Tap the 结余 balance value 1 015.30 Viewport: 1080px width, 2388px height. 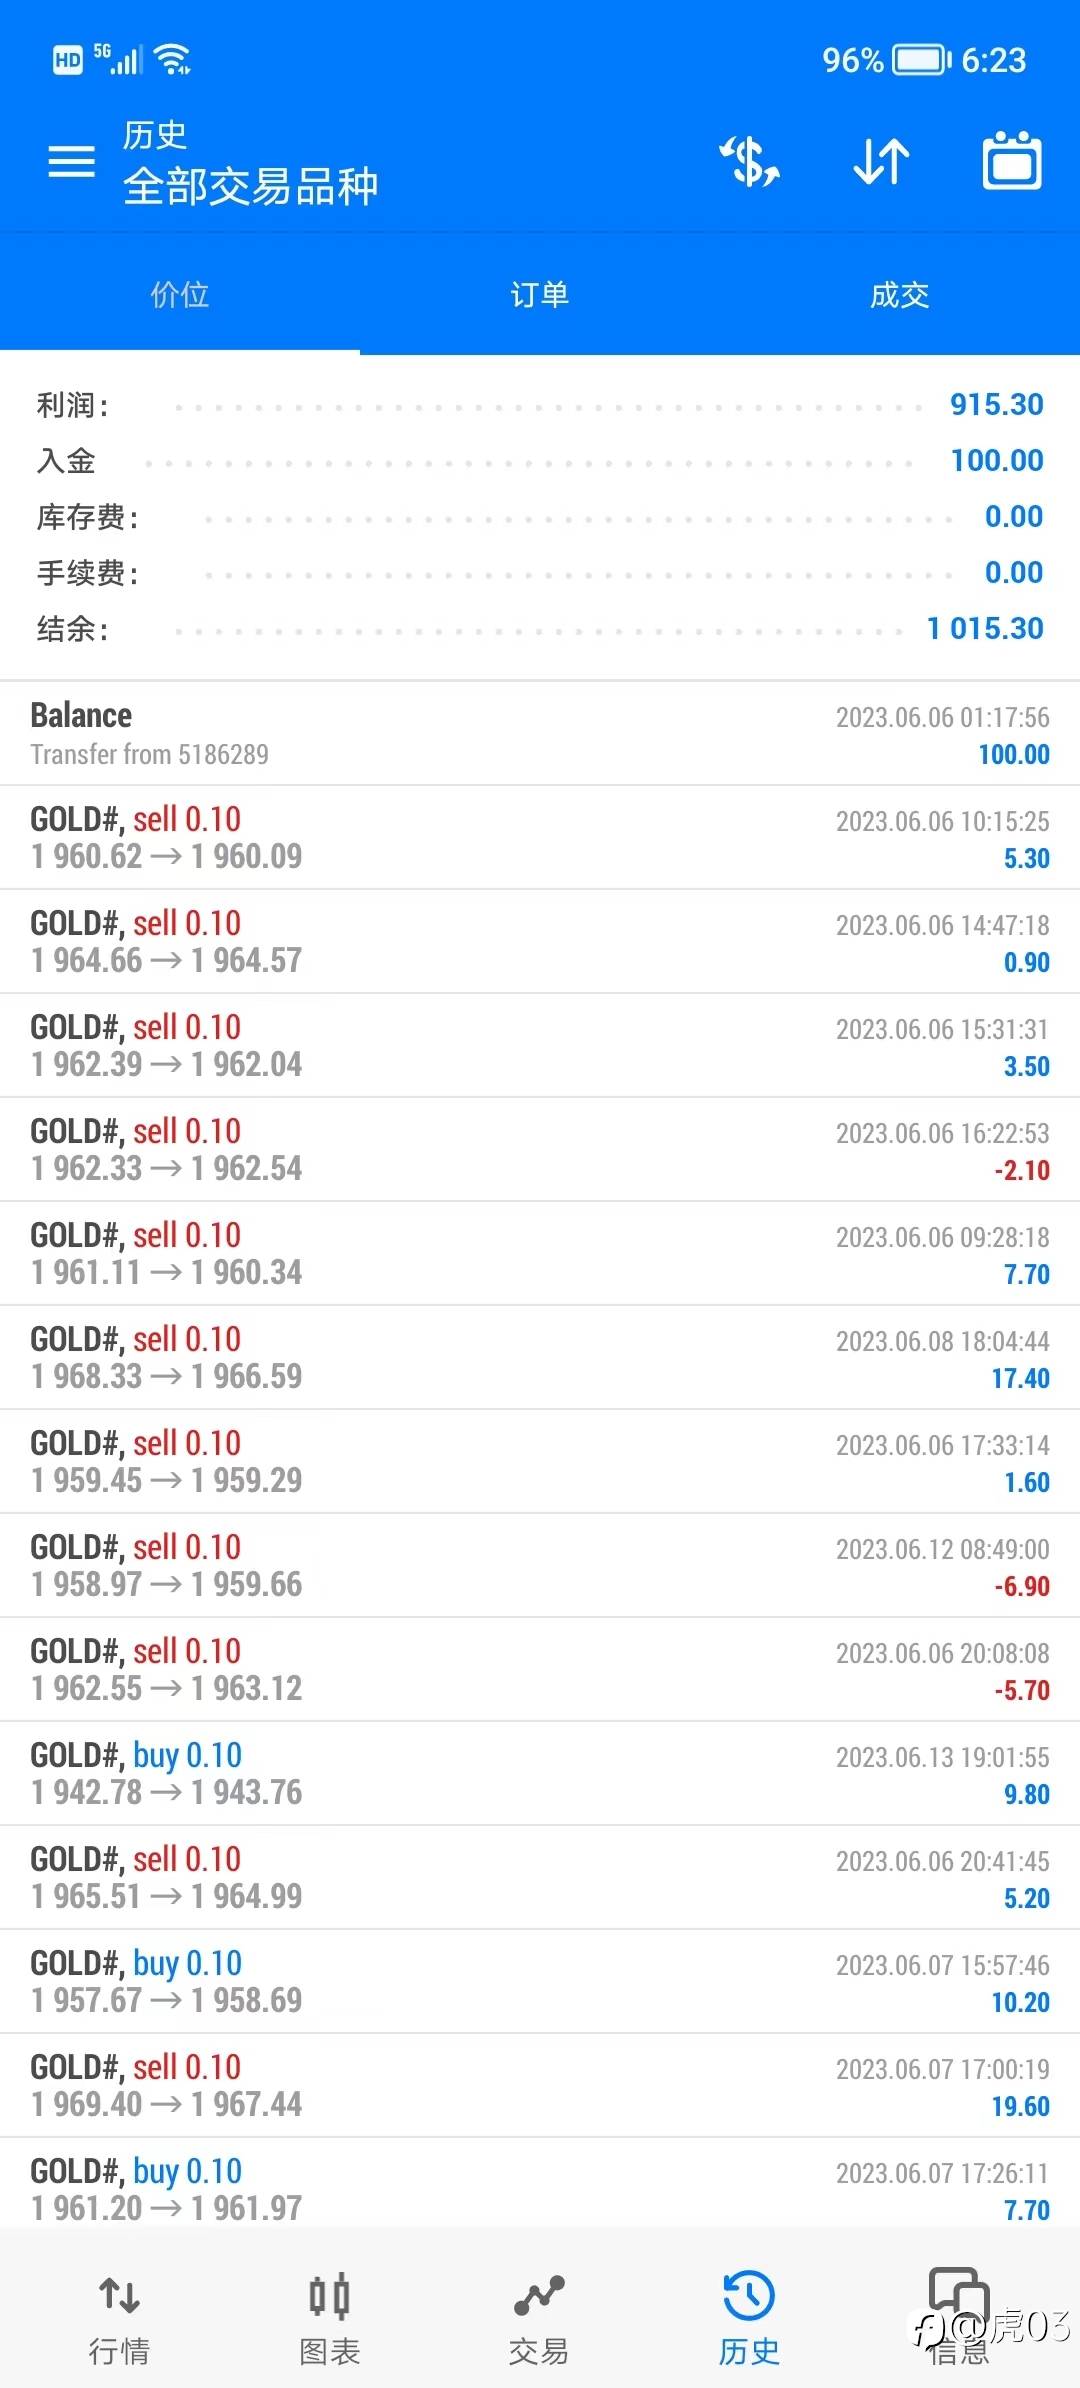tap(985, 629)
